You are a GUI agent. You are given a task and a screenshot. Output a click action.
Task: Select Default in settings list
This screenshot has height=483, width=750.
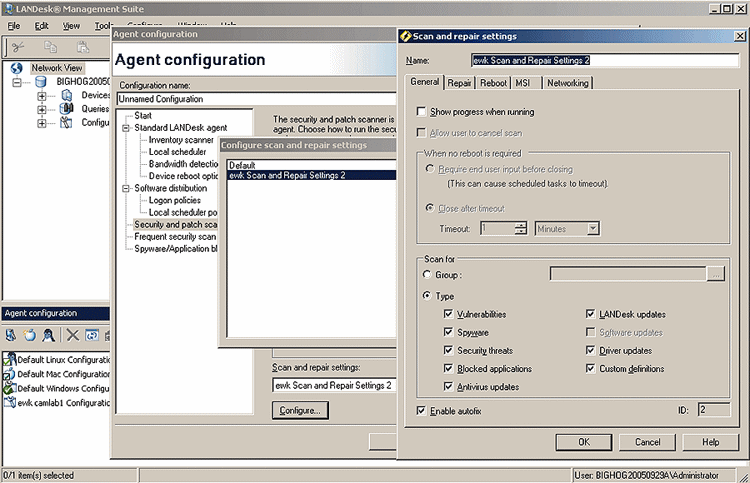point(312,165)
